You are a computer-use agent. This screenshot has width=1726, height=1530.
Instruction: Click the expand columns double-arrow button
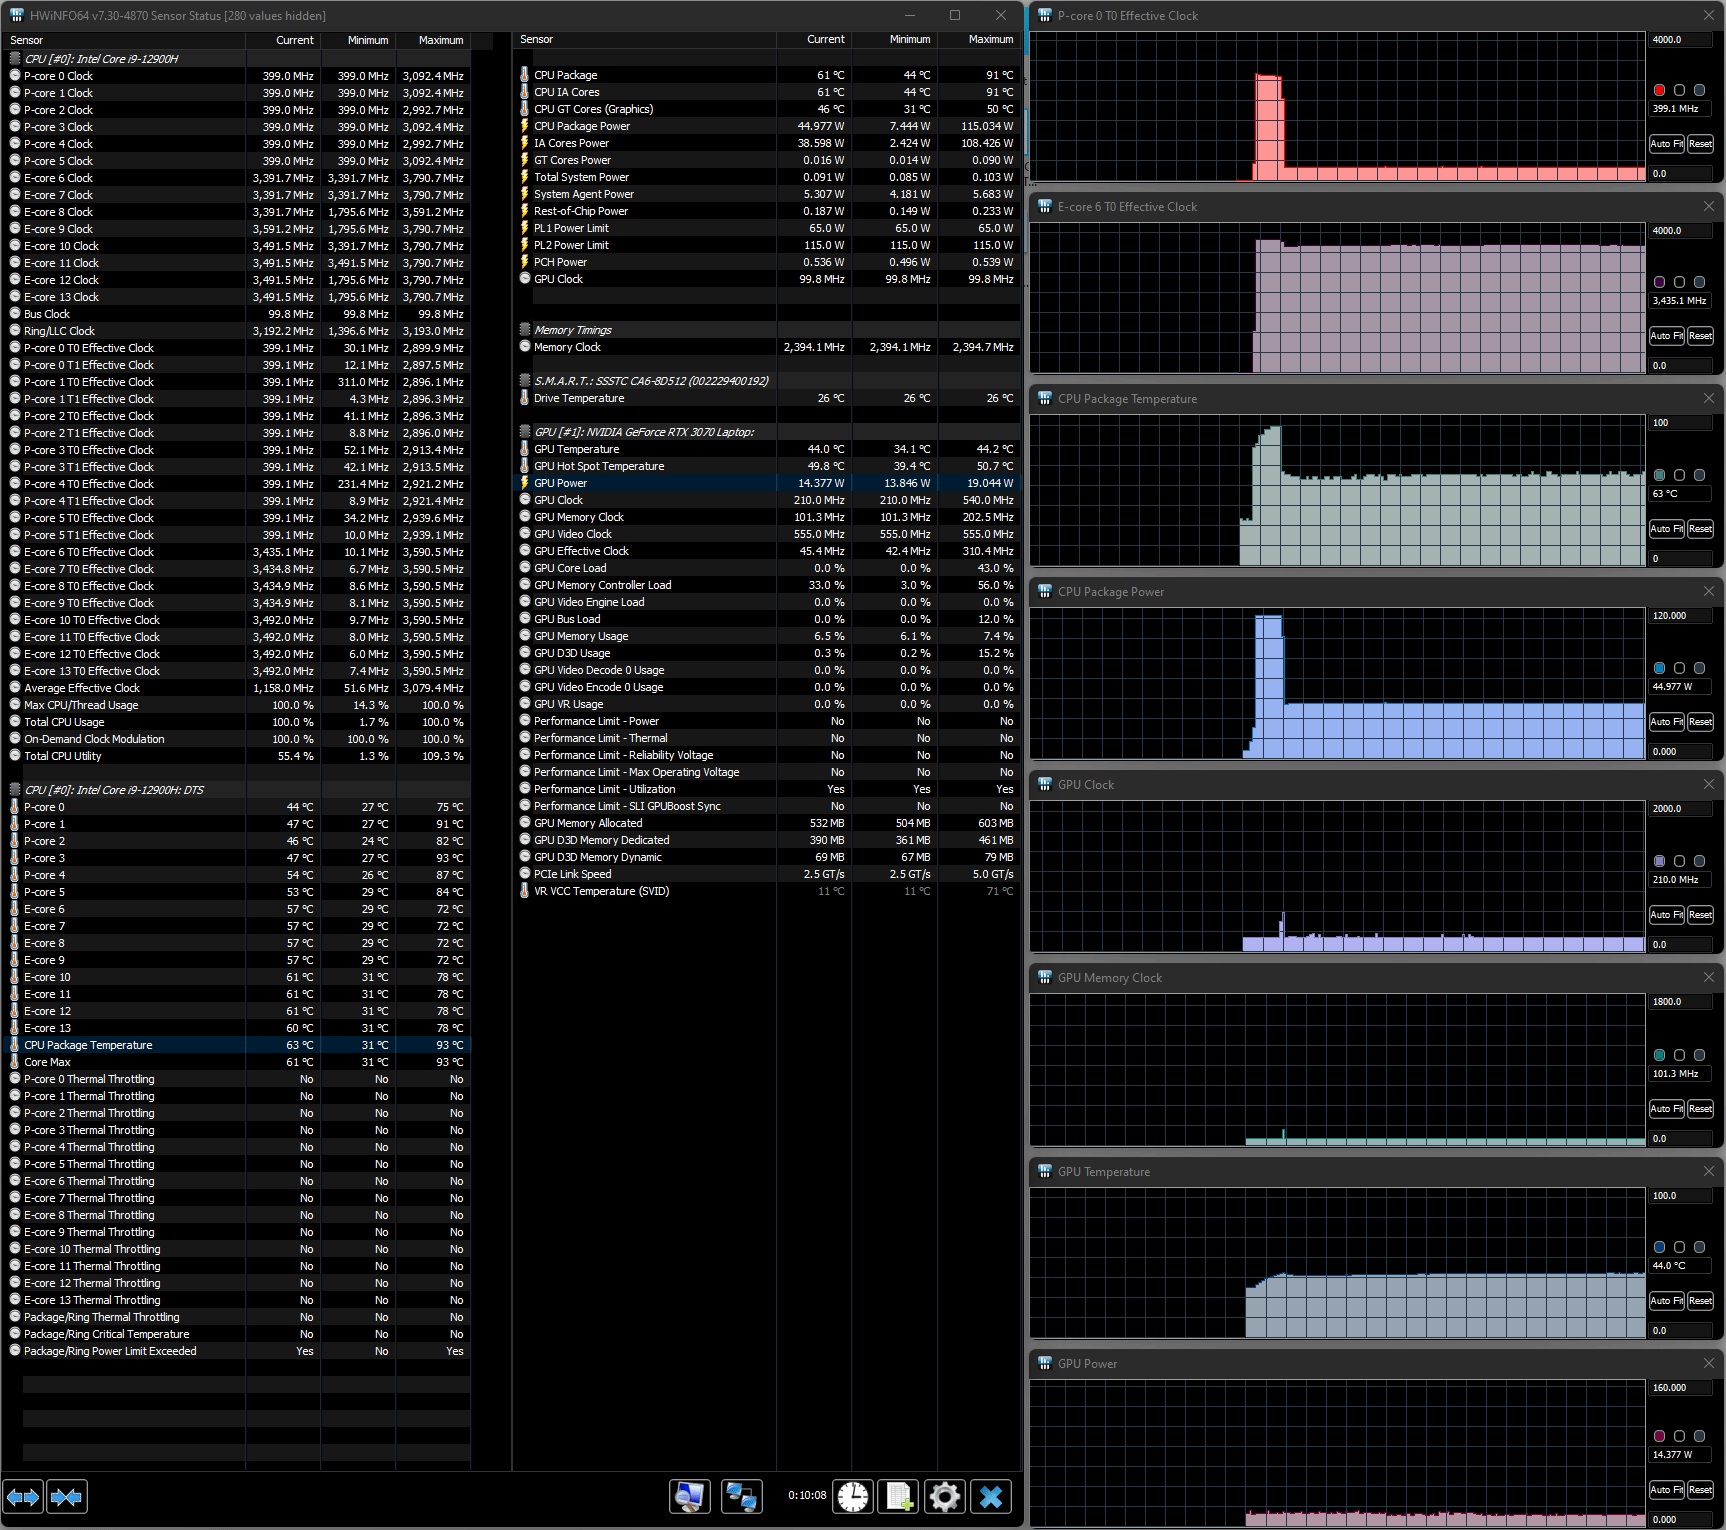point(23,1497)
